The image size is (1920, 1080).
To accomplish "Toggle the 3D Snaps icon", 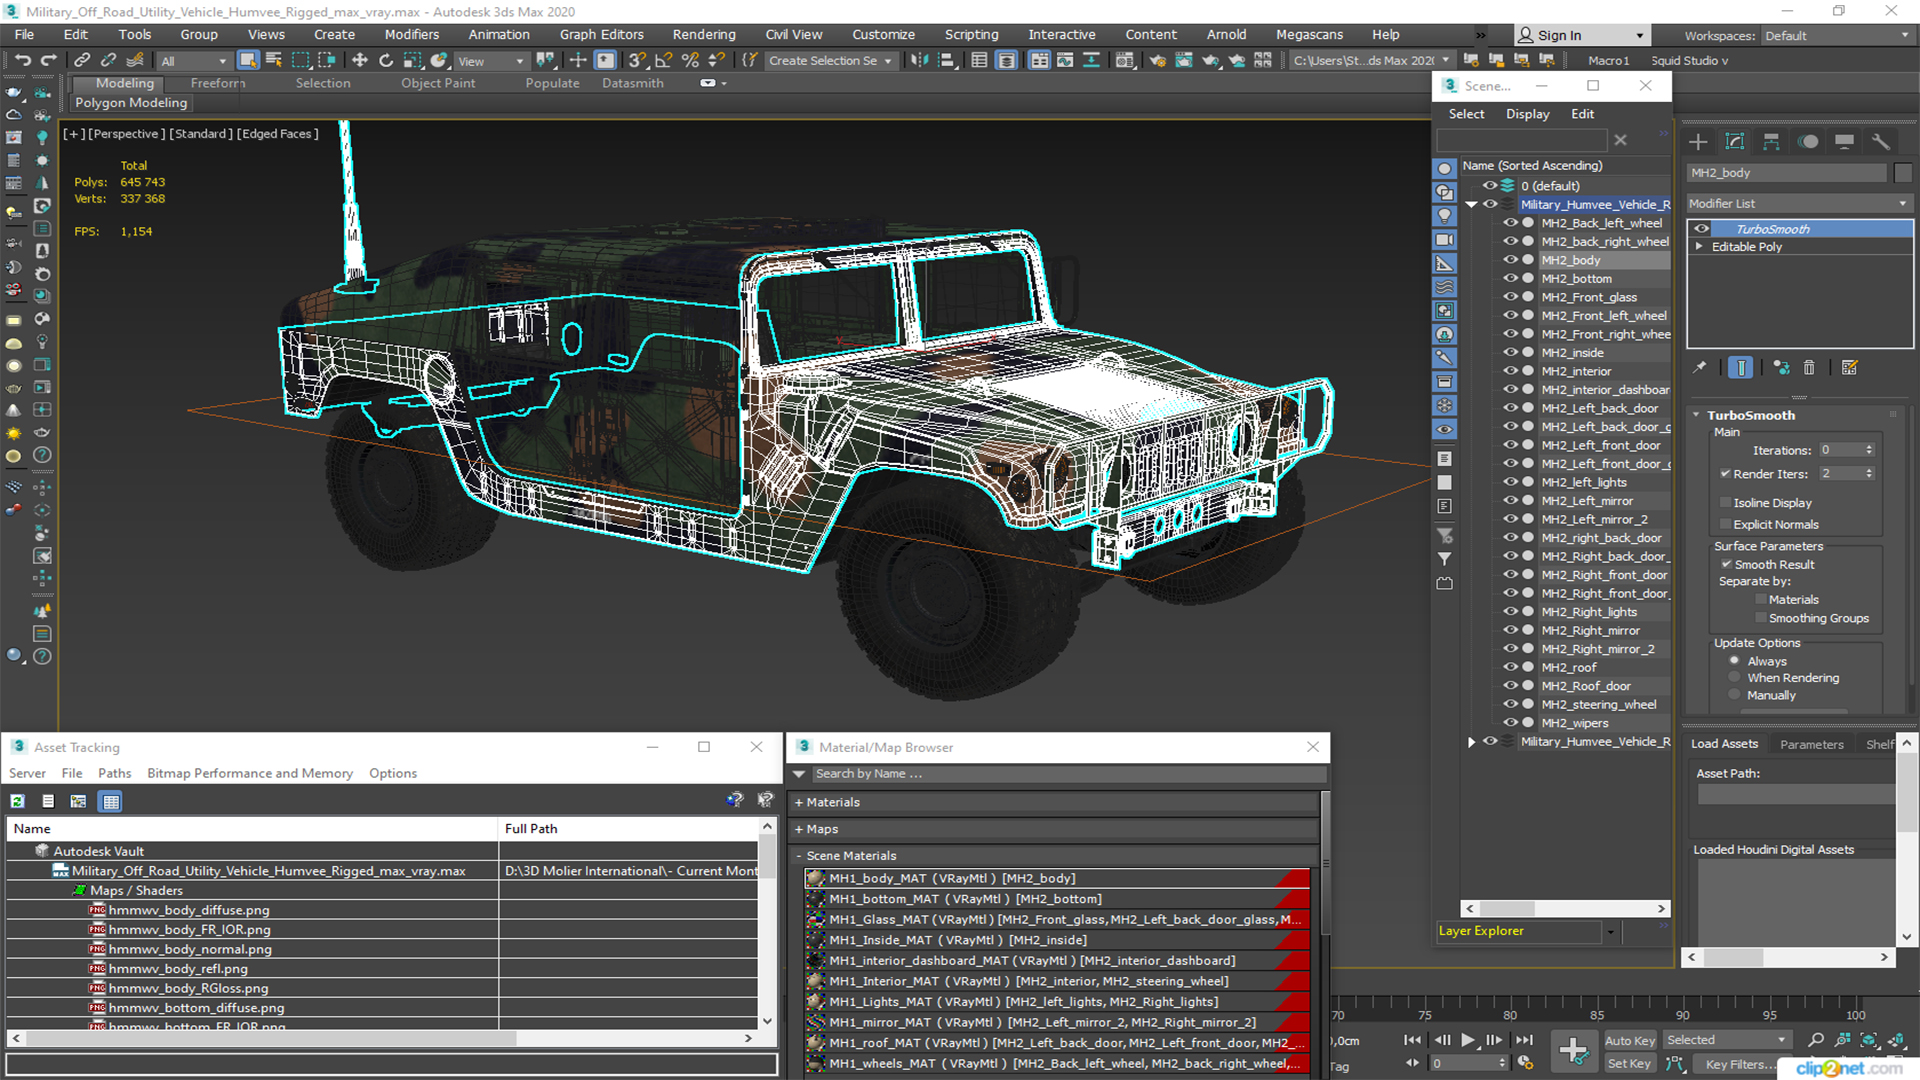I will 637,60.
